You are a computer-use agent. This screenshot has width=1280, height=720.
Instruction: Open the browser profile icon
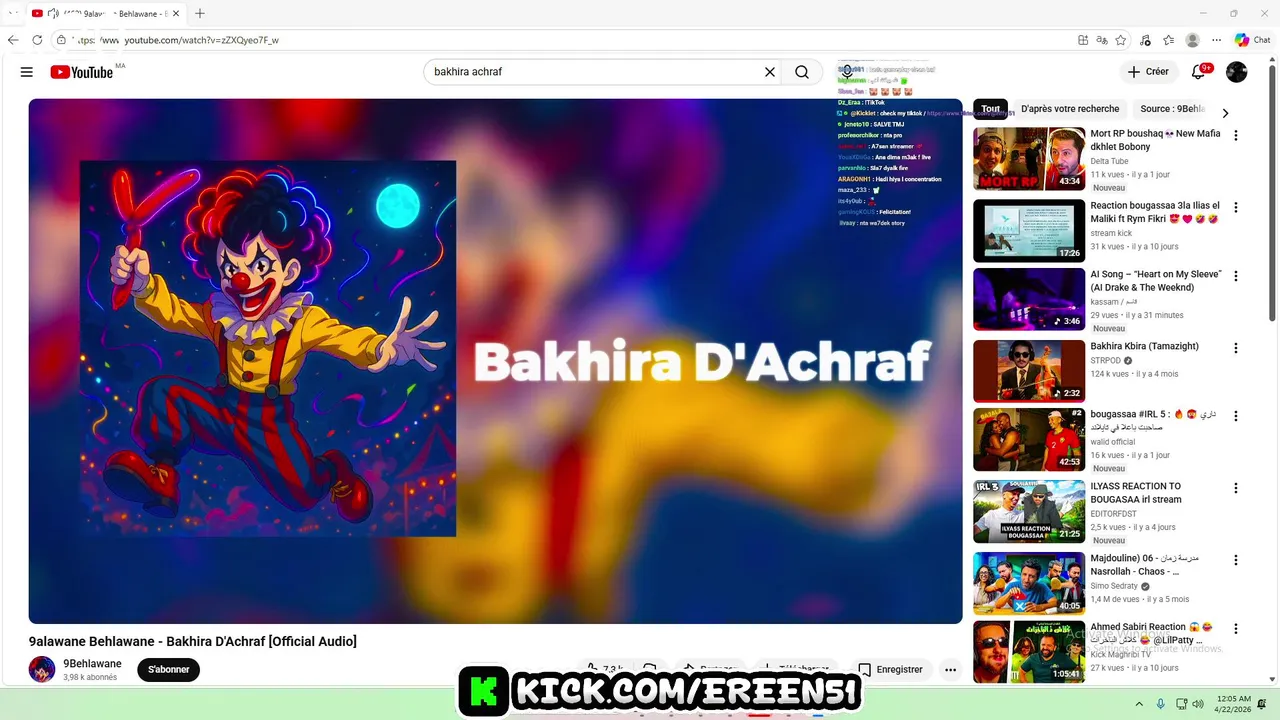(1192, 40)
